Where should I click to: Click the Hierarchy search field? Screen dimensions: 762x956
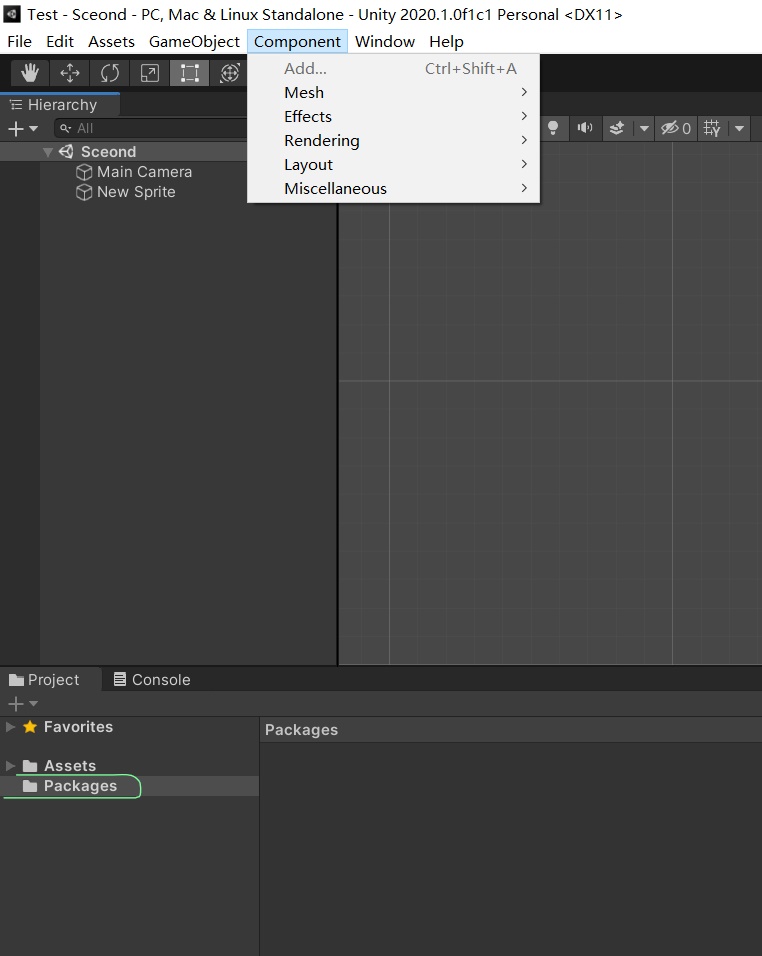(150, 128)
